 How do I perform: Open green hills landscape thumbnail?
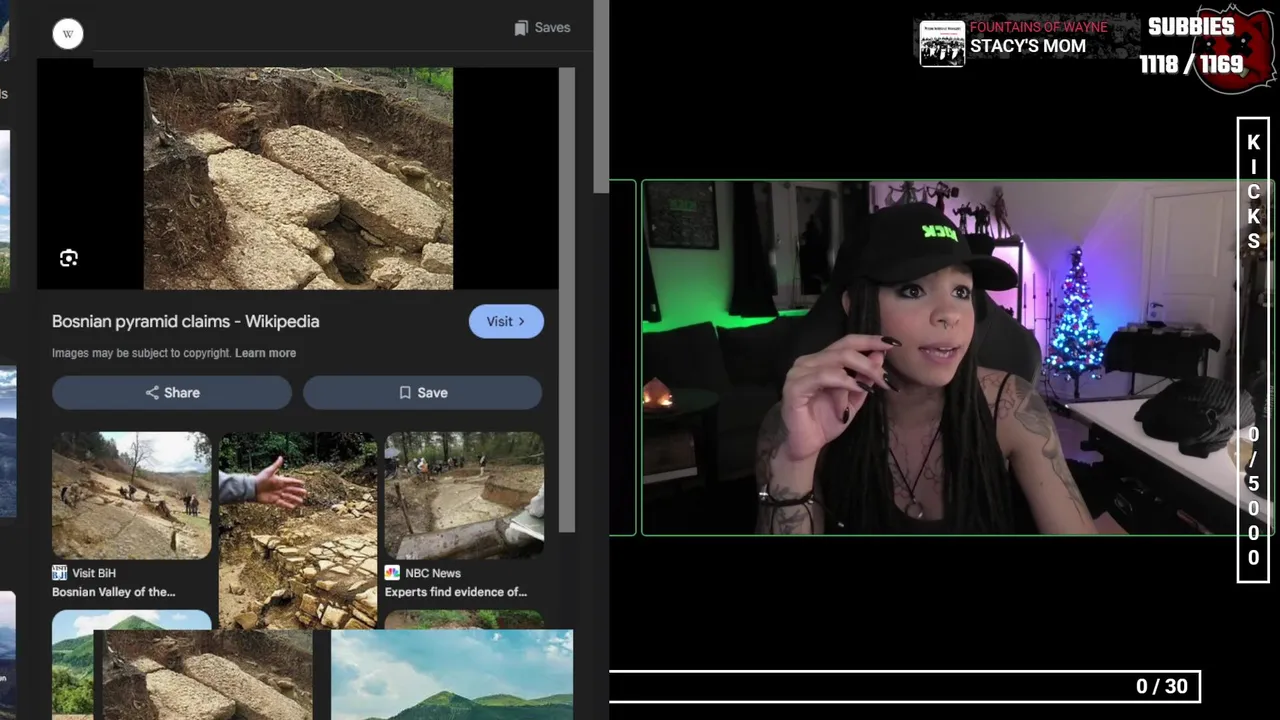coord(452,675)
